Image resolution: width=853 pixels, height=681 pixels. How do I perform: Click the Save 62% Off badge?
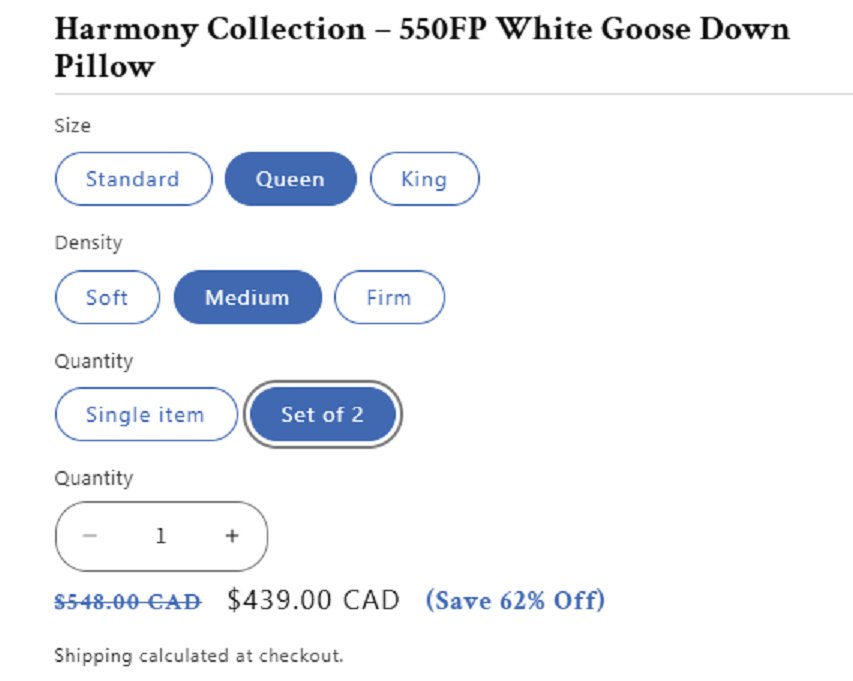coord(515,601)
